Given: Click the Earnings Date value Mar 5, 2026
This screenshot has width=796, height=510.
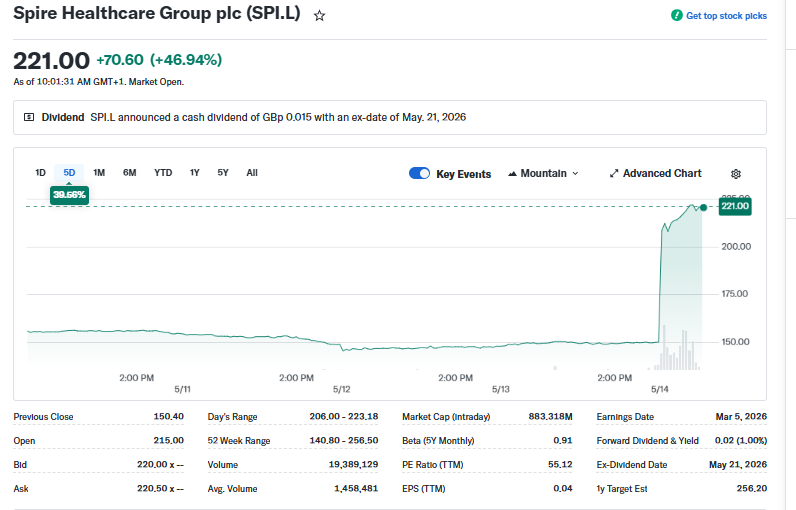Looking at the screenshot, I should pos(741,417).
